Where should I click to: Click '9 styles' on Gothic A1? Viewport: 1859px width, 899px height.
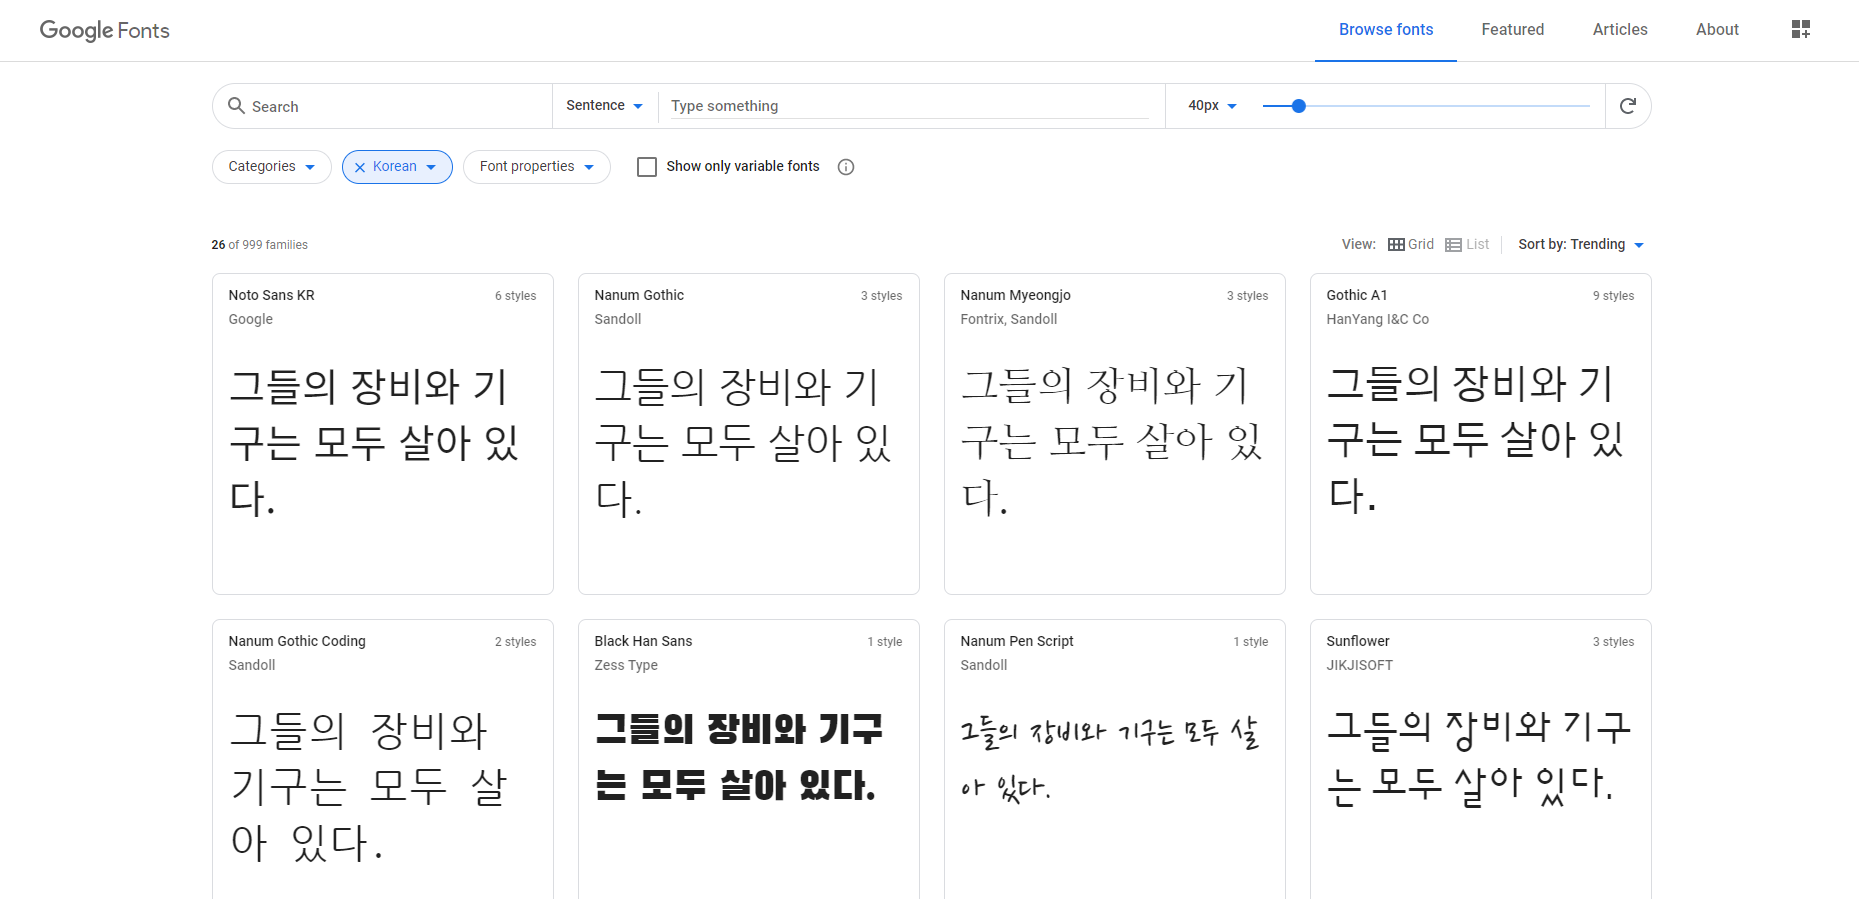click(x=1613, y=296)
